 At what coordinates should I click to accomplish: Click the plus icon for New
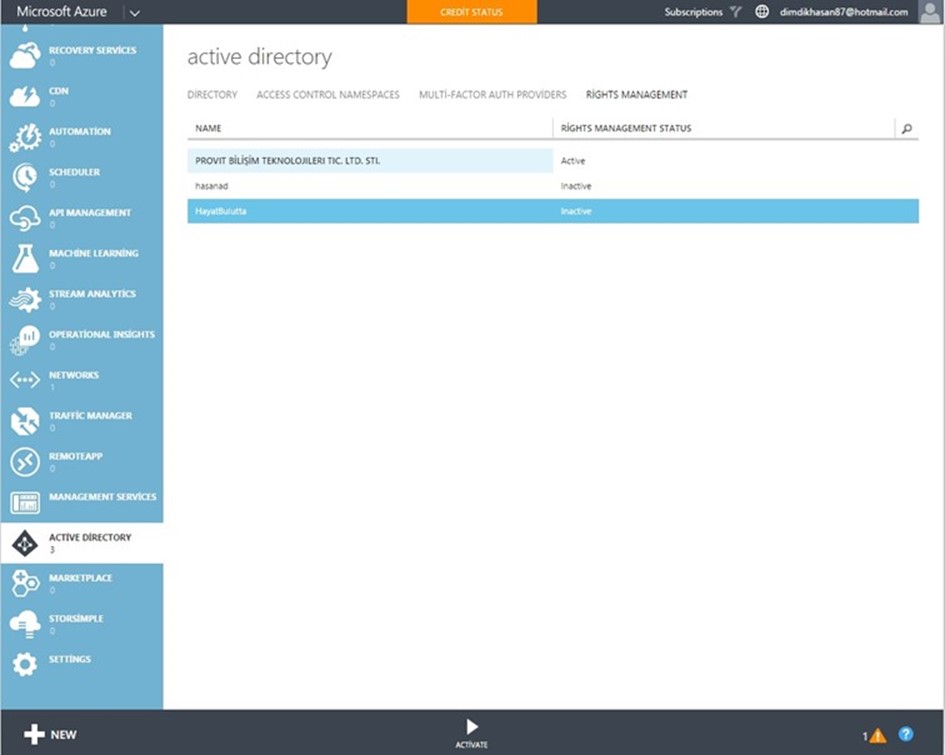tap(34, 735)
